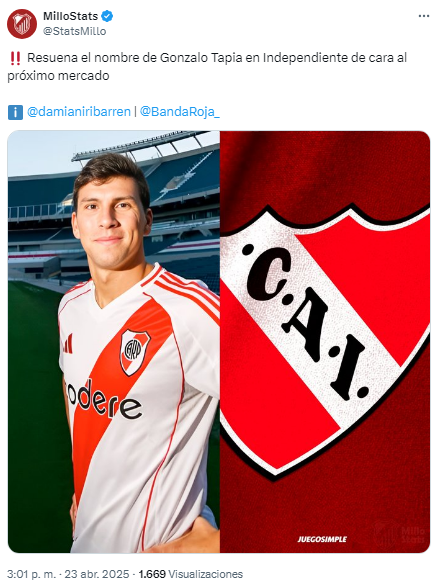Open the @StatsMillo handle

pyautogui.click(x=75, y=31)
